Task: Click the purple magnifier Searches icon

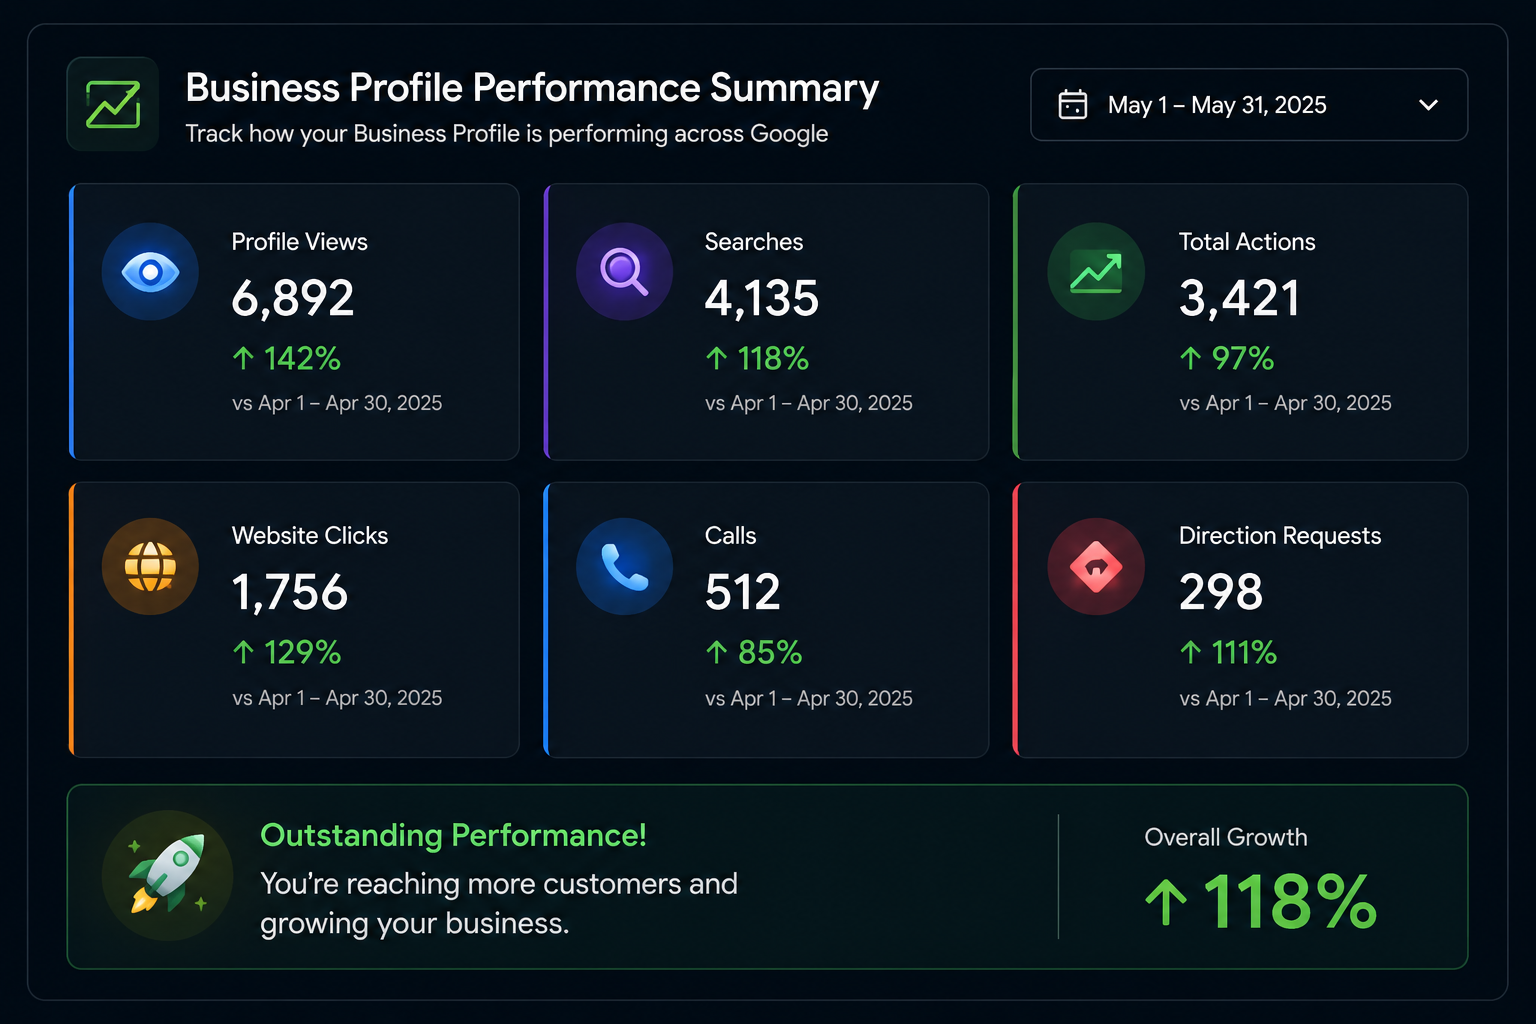Action: coord(624,271)
